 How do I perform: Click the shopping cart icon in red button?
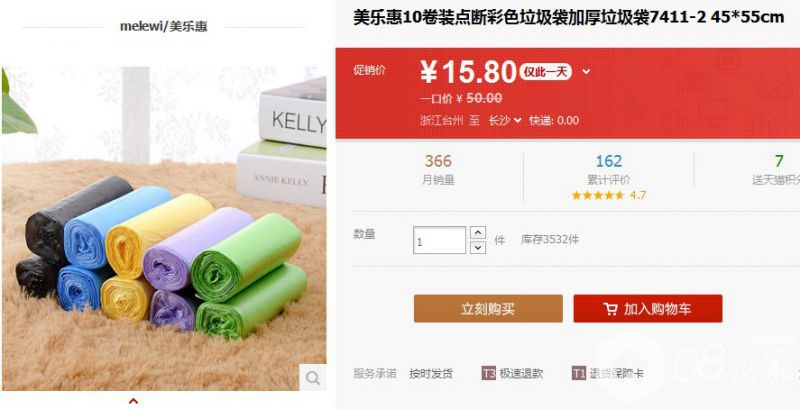point(610,309)
